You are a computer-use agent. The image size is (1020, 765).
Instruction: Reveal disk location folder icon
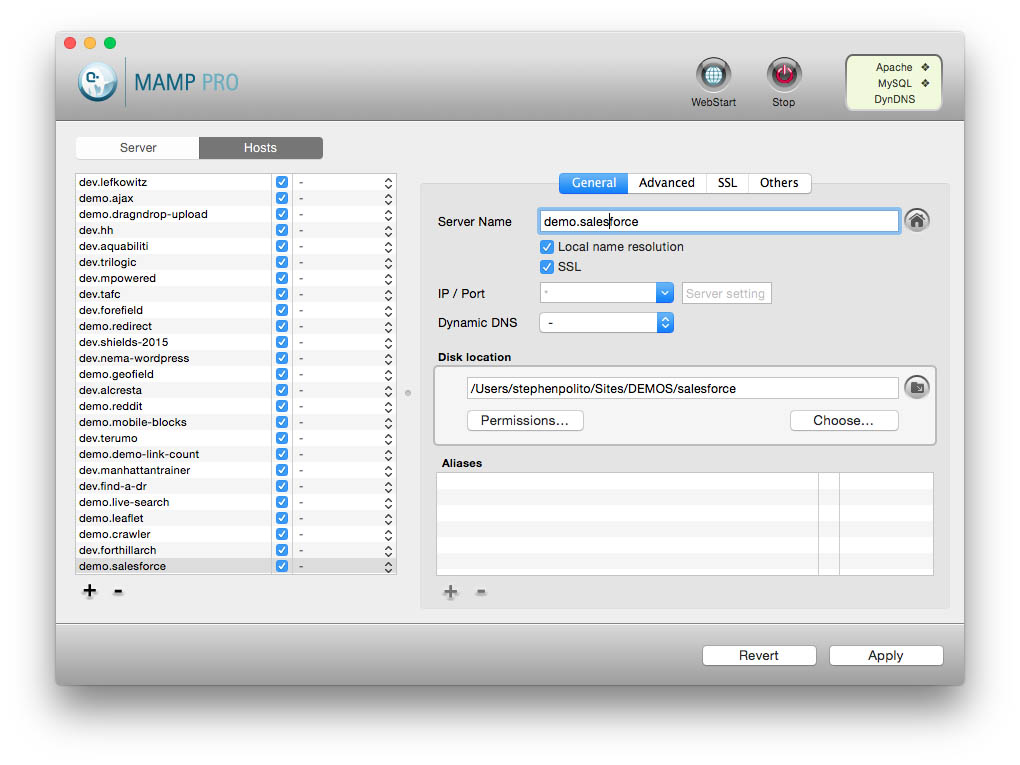pyautogui.click(x=917, y=388)
